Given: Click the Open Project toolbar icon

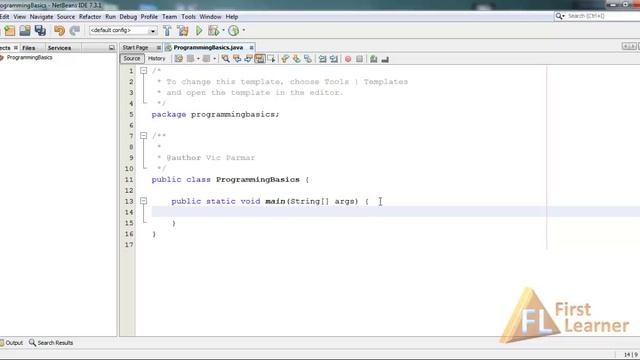Looking at the screenshot, I should tap(25, 31).
